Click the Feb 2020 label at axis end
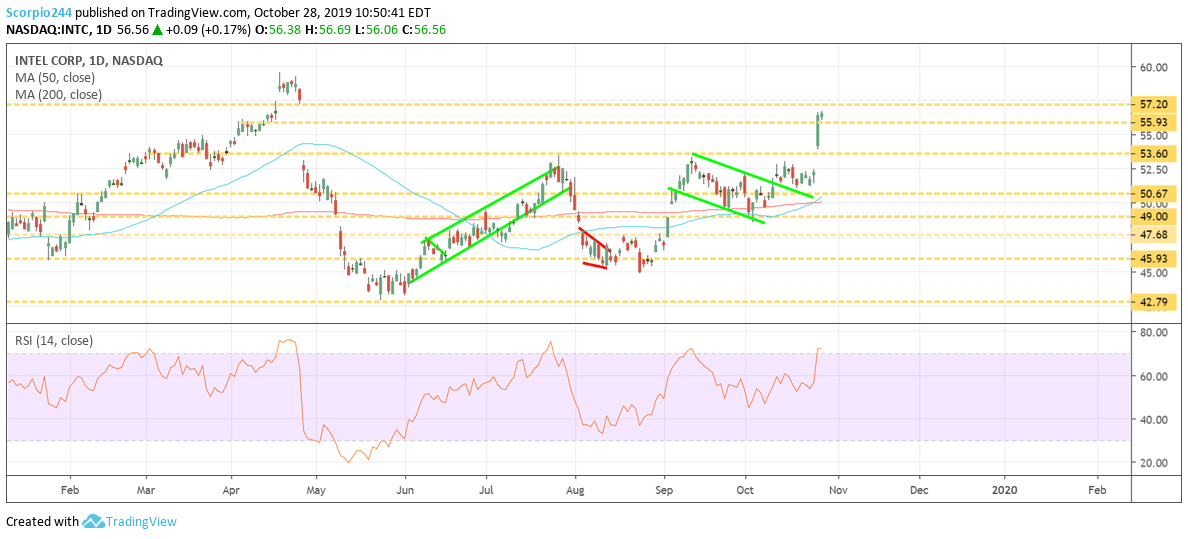1188x539 pixels. click(1096, 489)
